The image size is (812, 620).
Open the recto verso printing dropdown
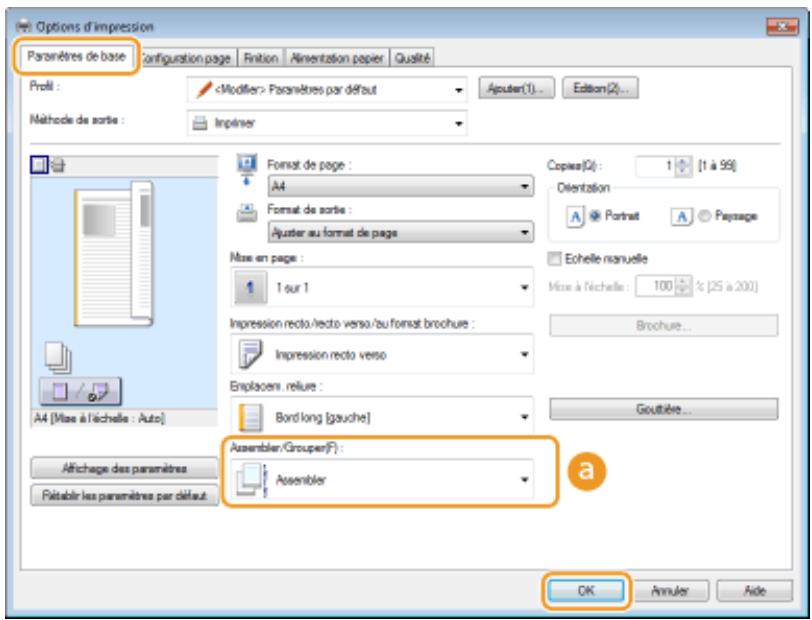click(382, 355)
